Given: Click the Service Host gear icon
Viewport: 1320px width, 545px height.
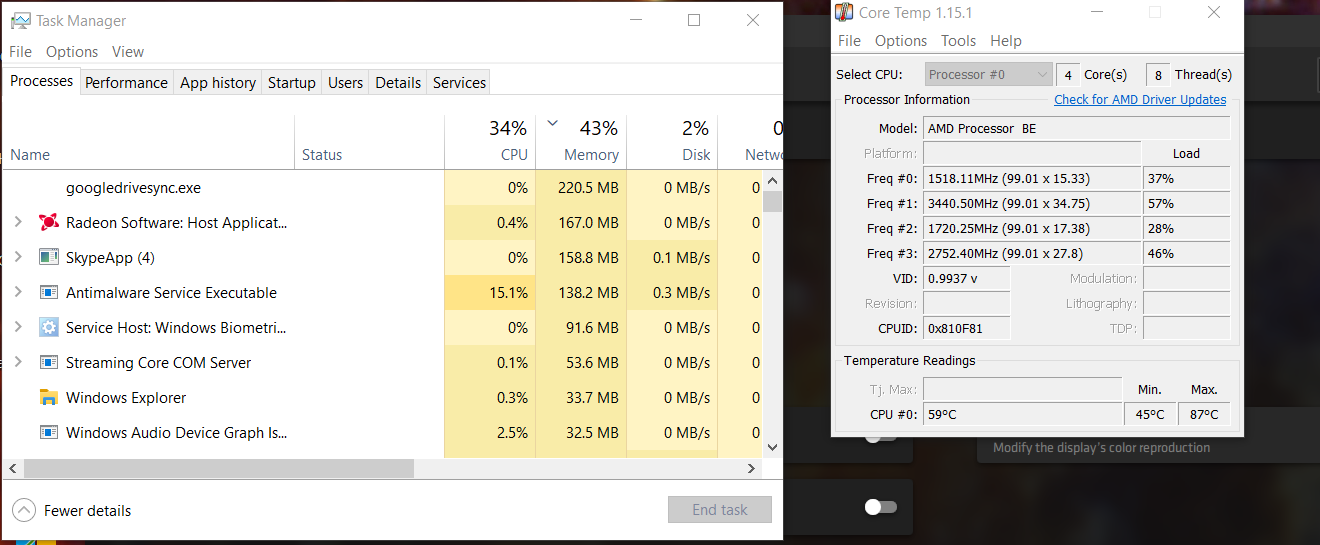Looking at the screenshot, I should (48, 327).
